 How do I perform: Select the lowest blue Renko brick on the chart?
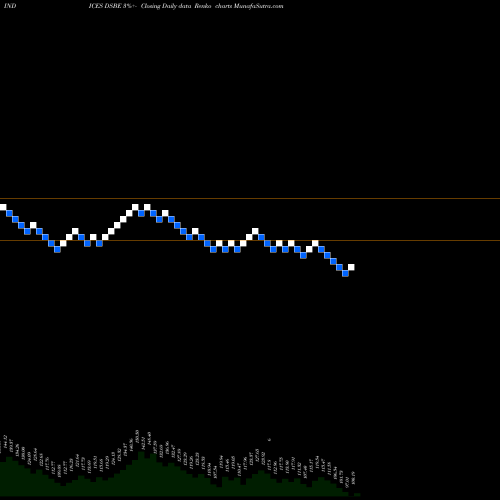point(345,273)
